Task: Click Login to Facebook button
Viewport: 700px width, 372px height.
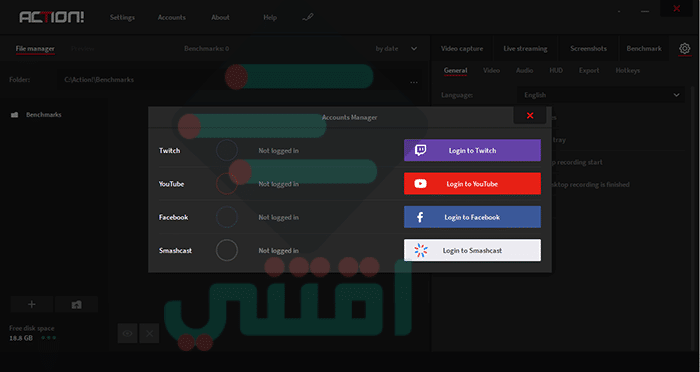Action: [x=472, y=217]
